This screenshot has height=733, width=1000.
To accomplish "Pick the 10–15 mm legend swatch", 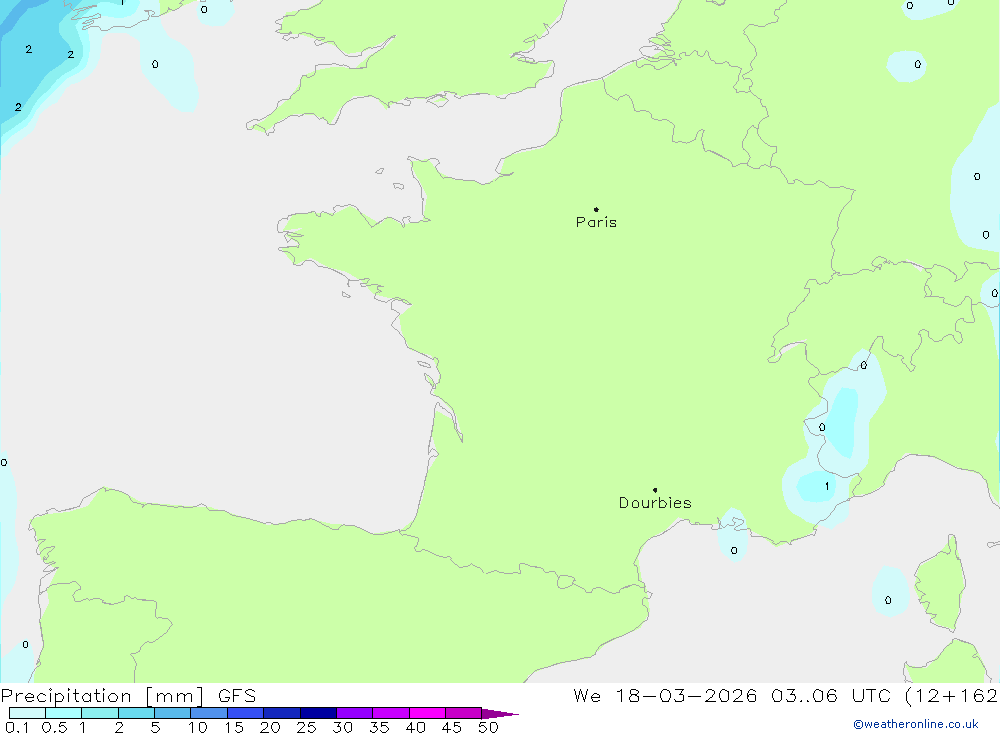I will click(x=209, y=713).
